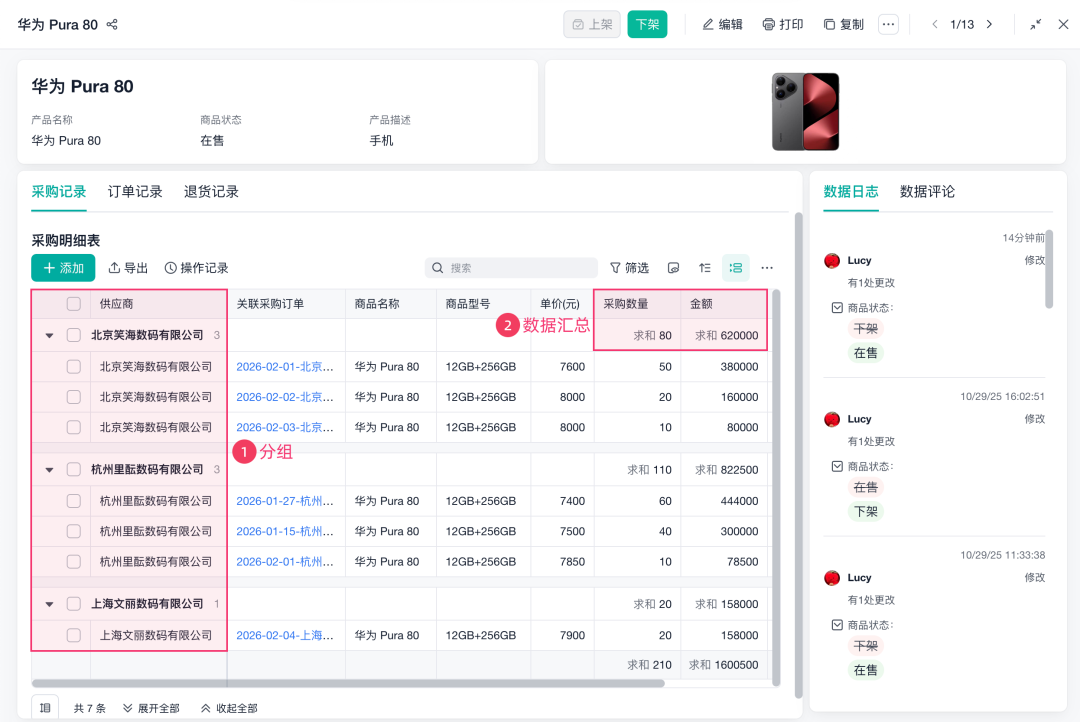Open order link 2026-01-27-杭州…

(284, 502)
